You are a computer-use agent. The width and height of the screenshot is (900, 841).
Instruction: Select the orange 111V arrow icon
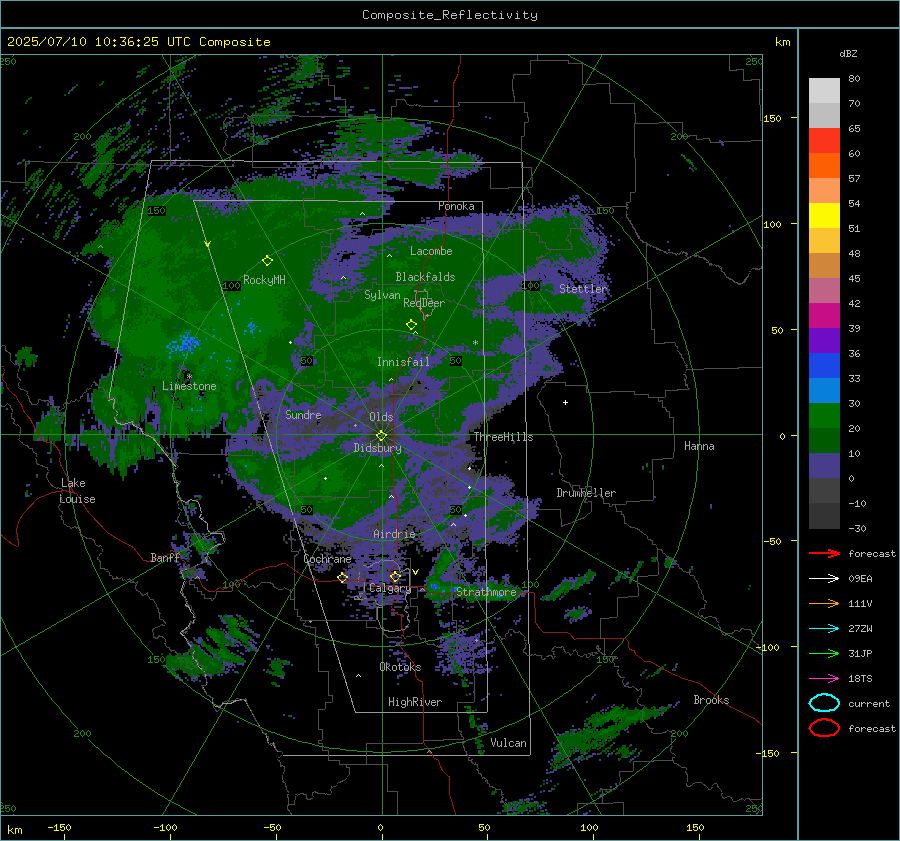[x=824, y=603]
